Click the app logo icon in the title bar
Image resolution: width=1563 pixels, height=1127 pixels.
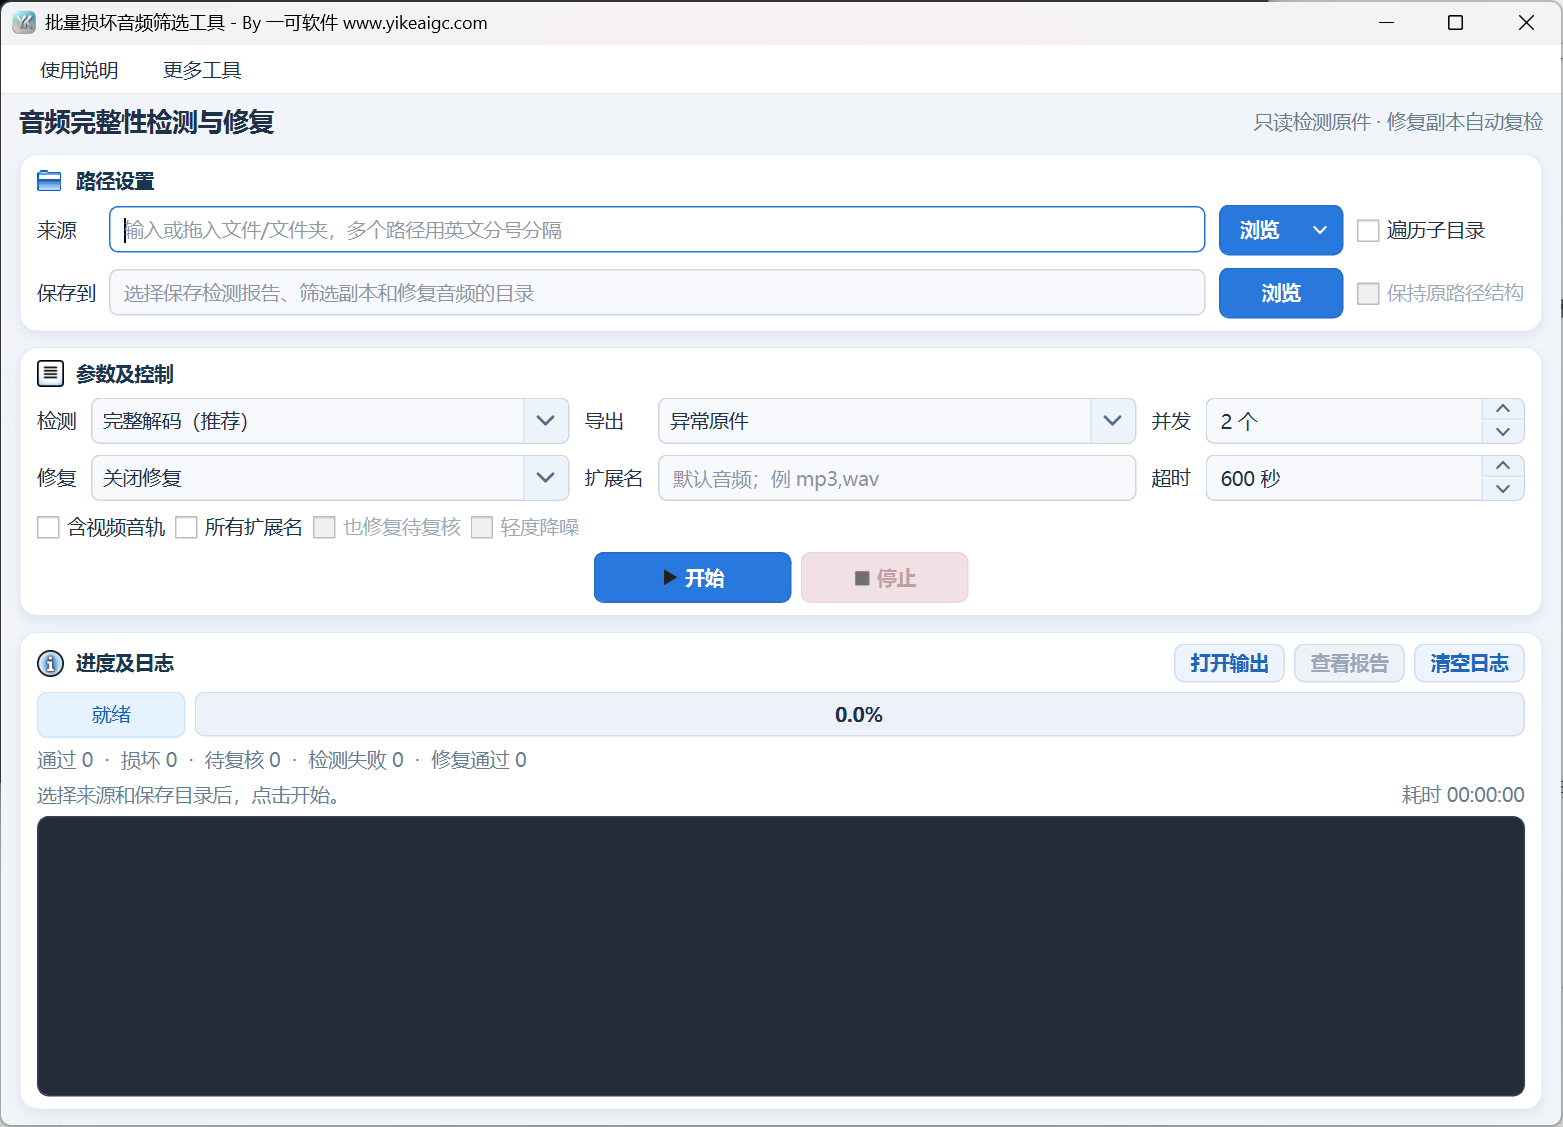[x=23, y=22]
